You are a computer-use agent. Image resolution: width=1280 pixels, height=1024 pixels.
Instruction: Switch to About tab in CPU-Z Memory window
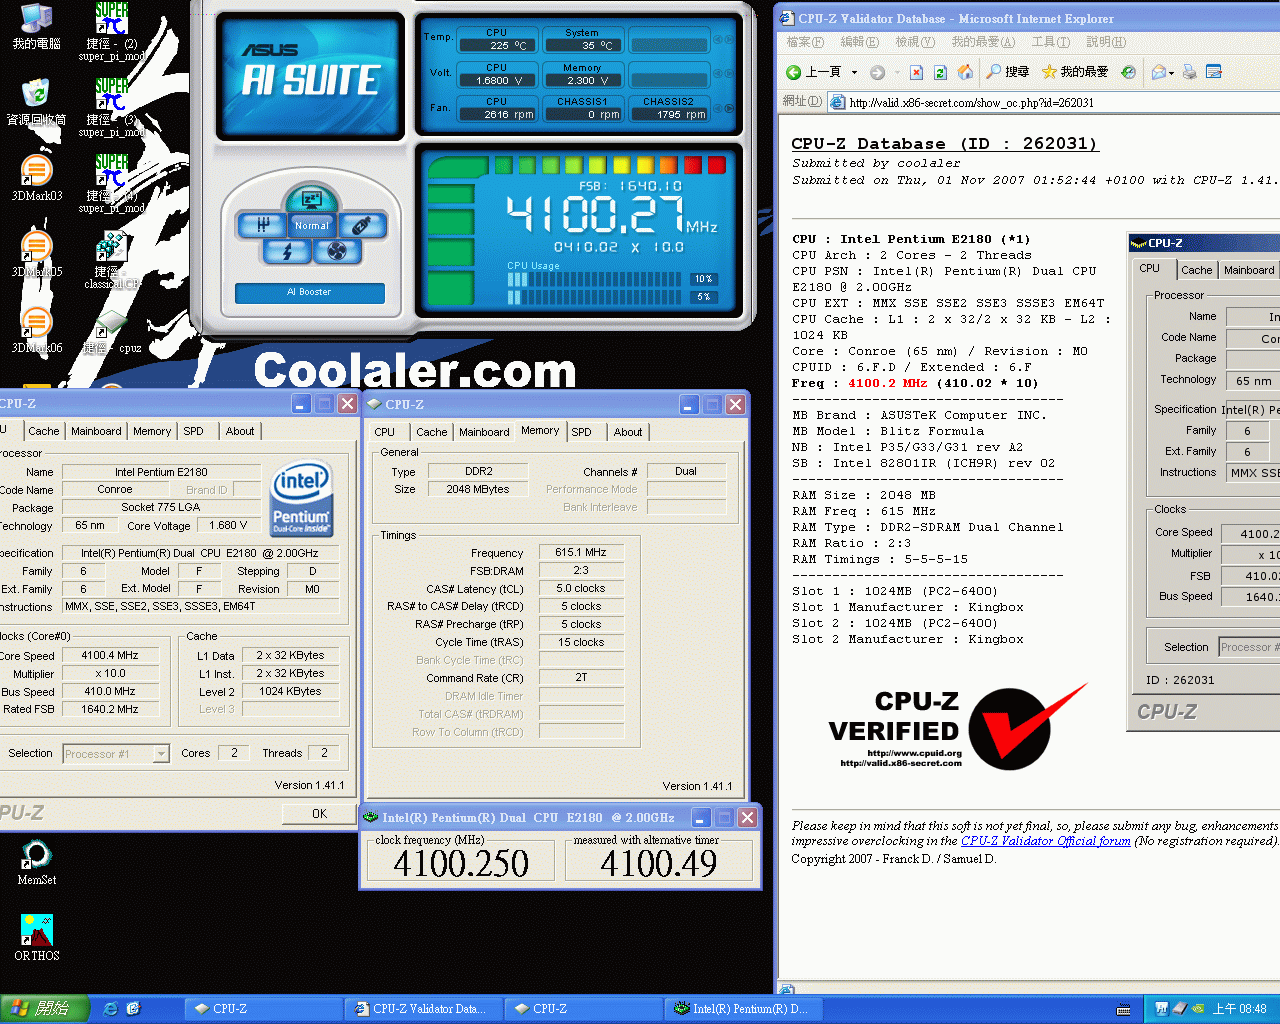[x=628, y=432]
